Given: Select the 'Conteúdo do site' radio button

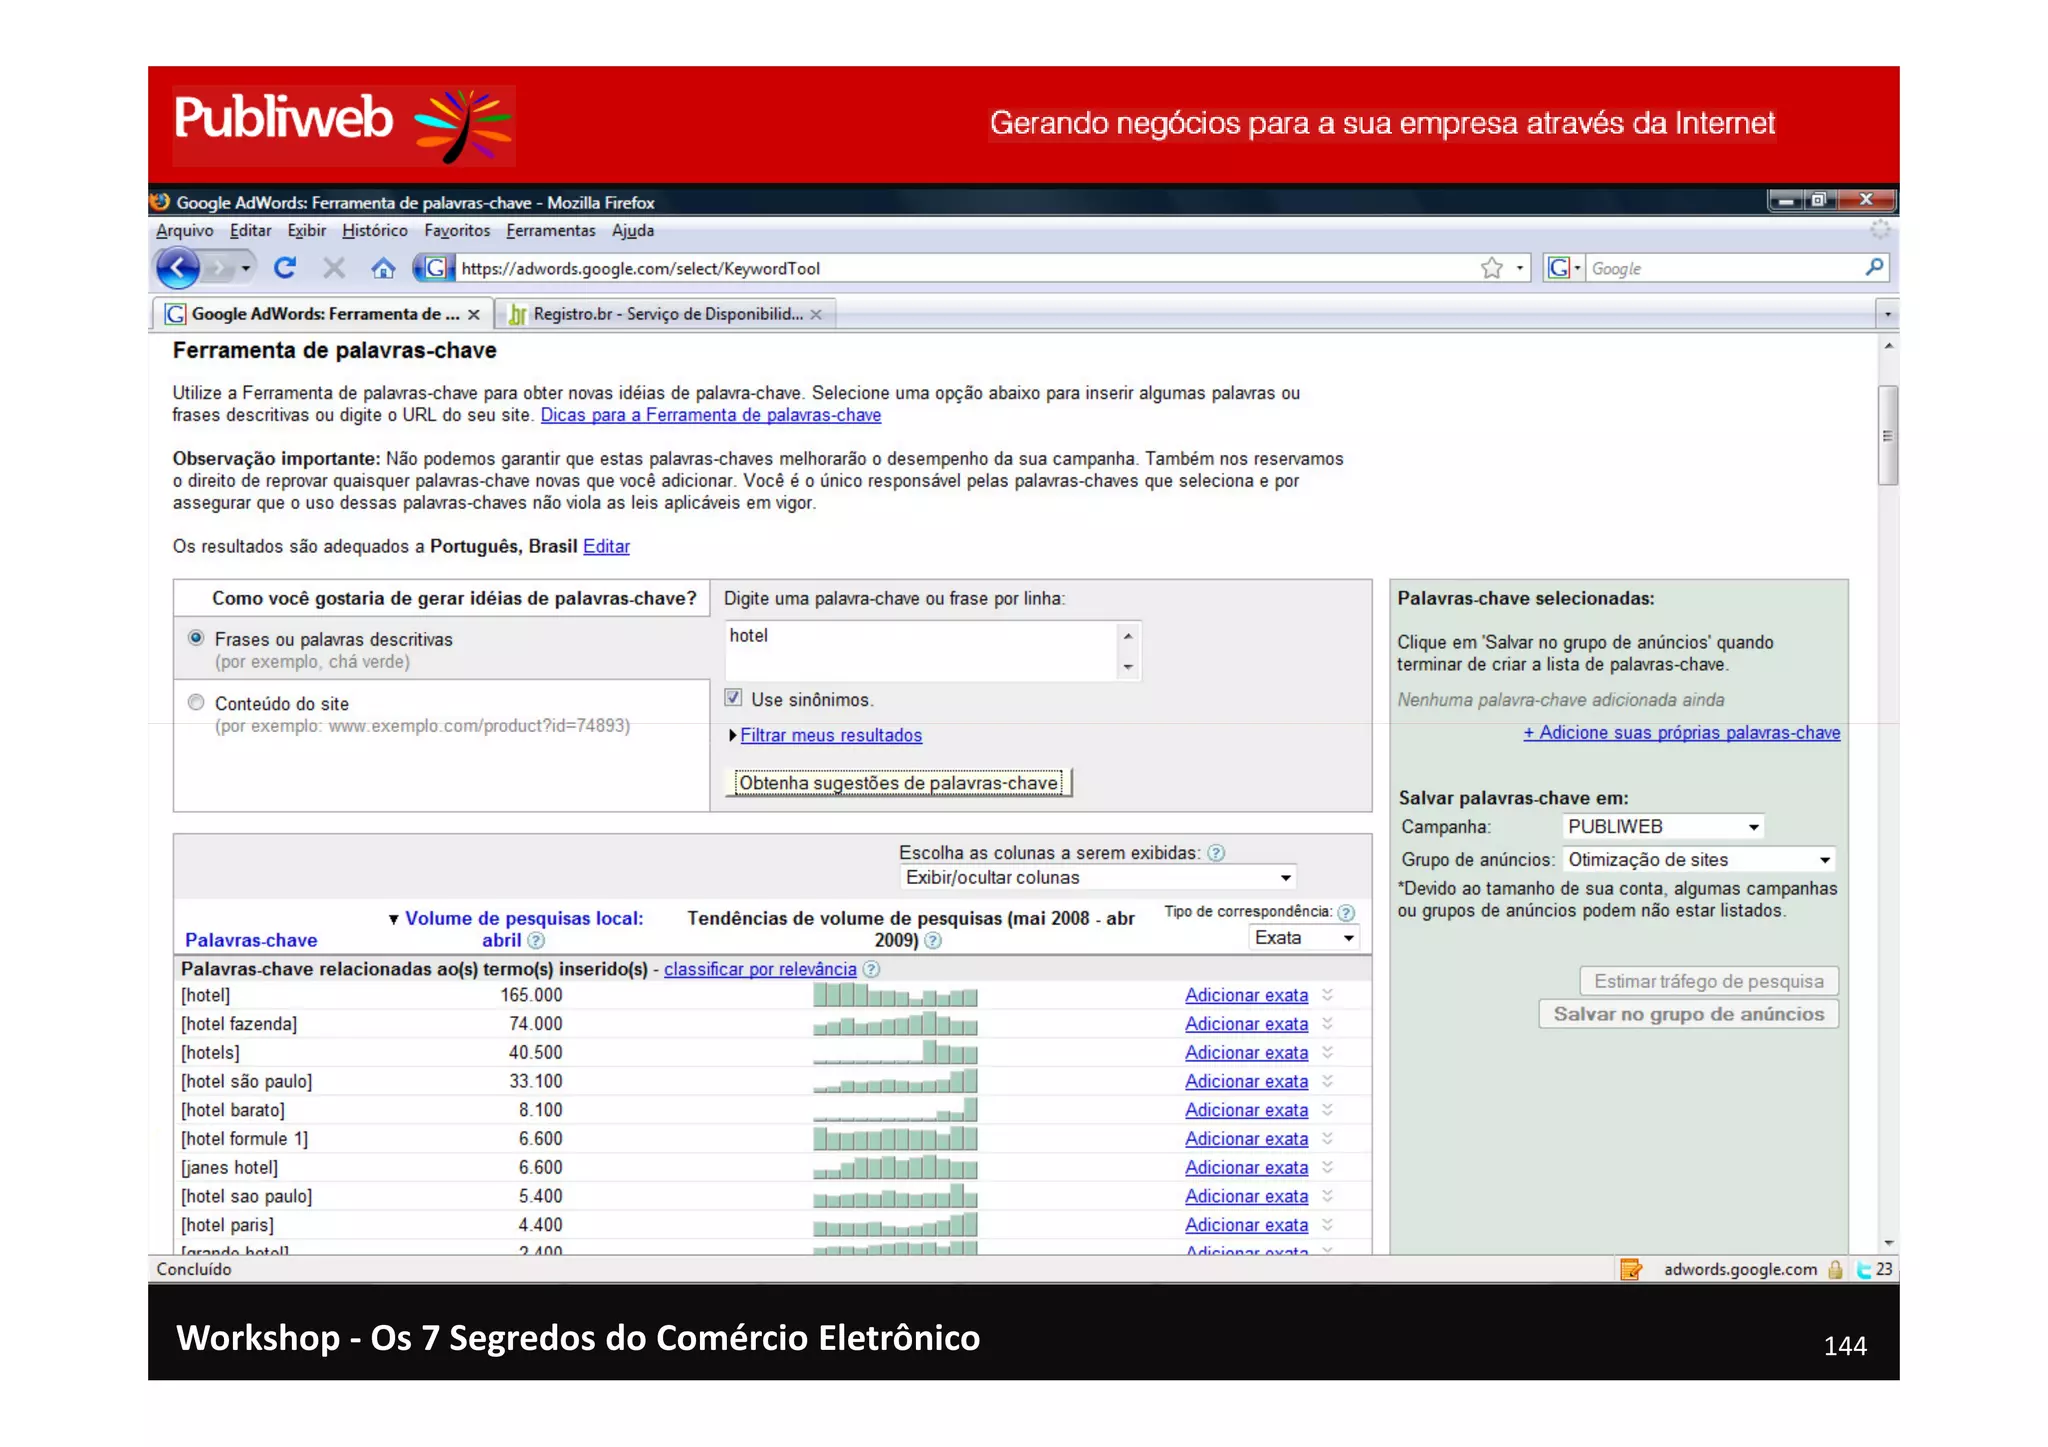Looking at the screenshot, I should pos(196,702).
